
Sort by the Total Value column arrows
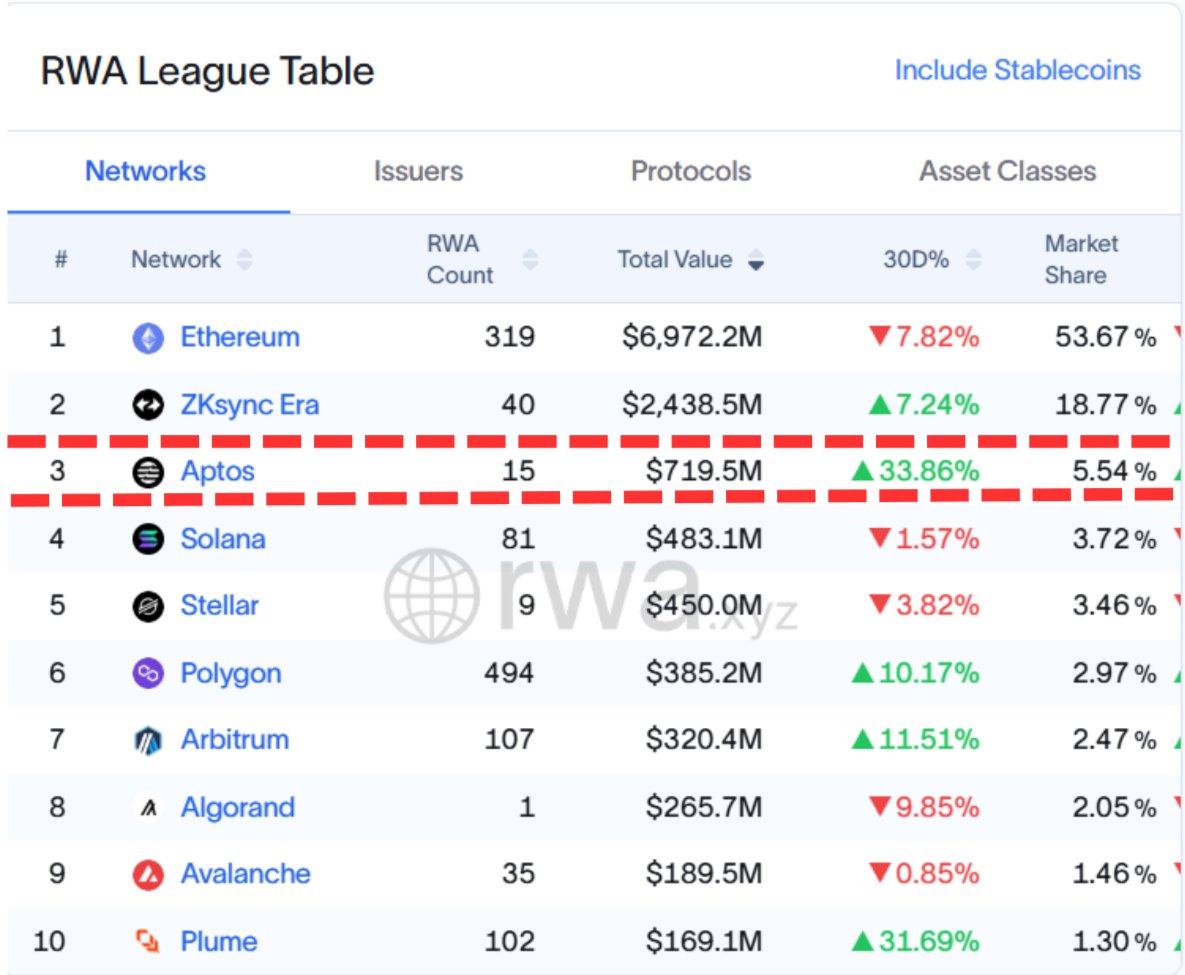[x=756, y=260]
